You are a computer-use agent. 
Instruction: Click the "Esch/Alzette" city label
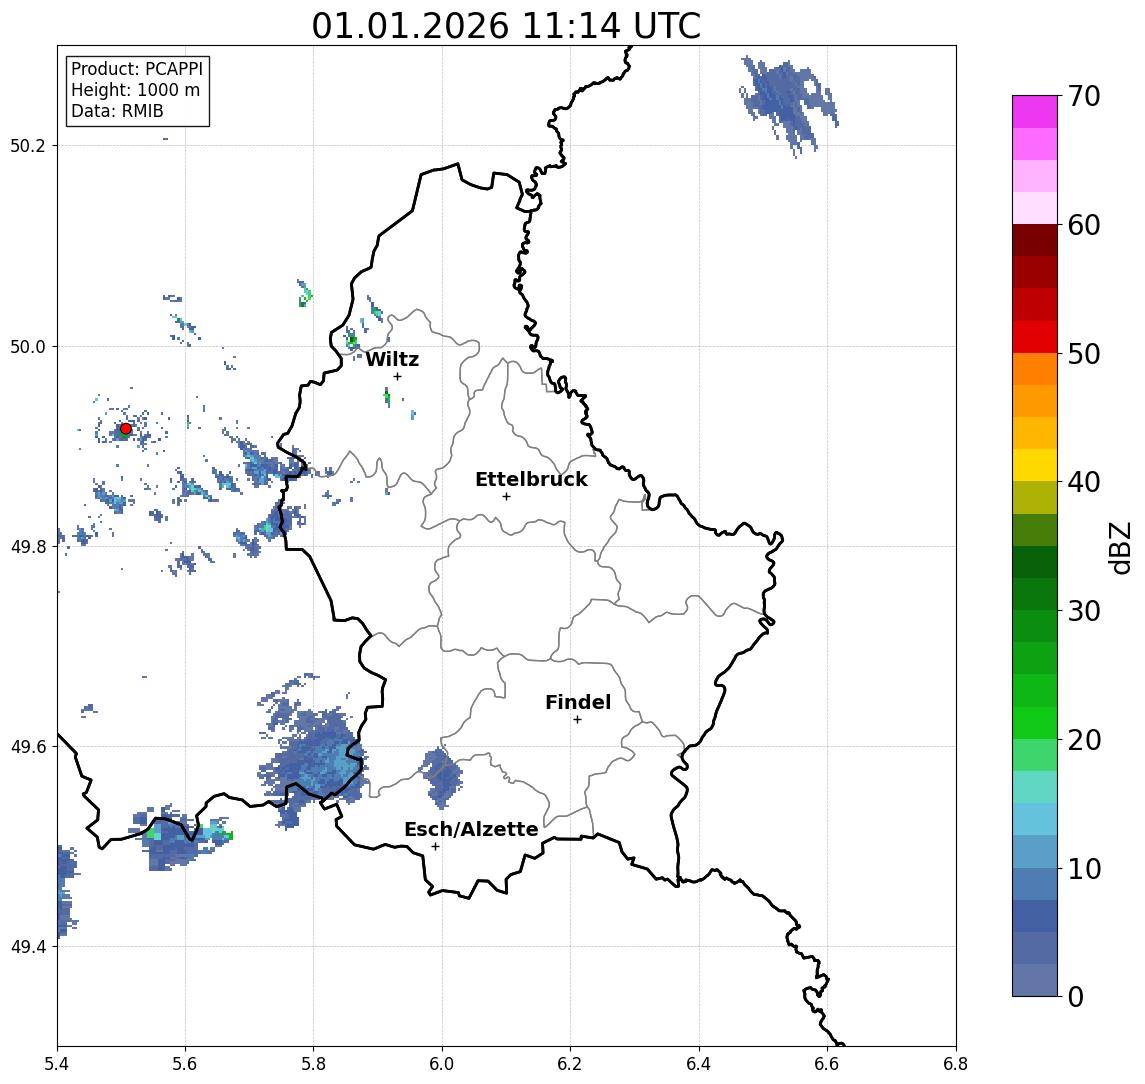coord(471,829)
